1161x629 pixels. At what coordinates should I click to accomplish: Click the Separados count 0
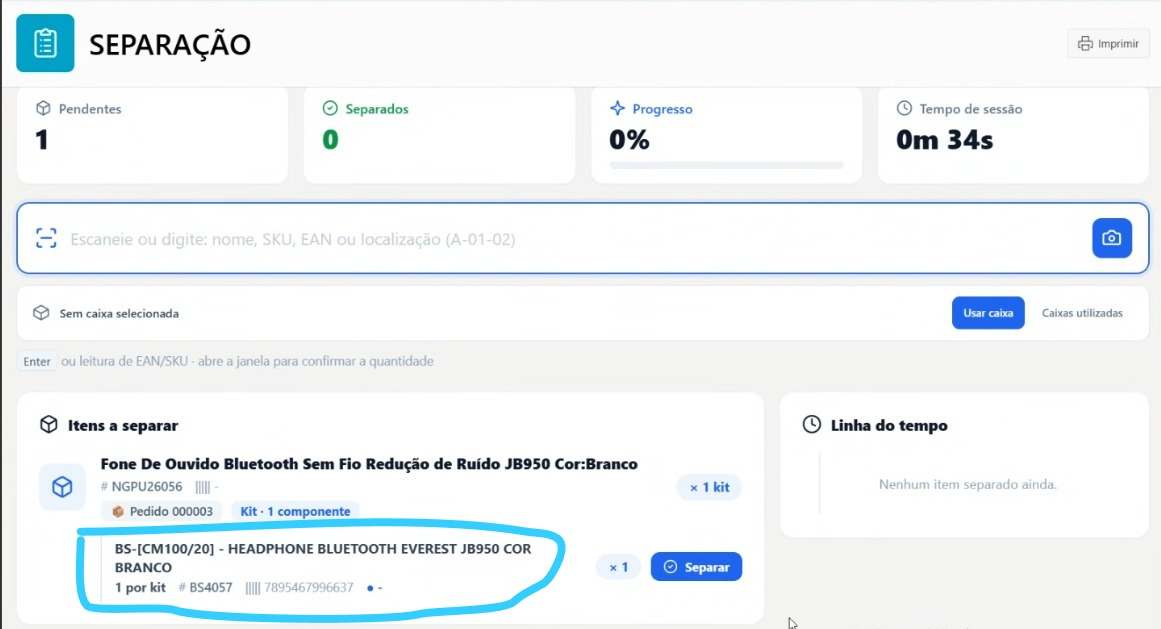[330, 140]
